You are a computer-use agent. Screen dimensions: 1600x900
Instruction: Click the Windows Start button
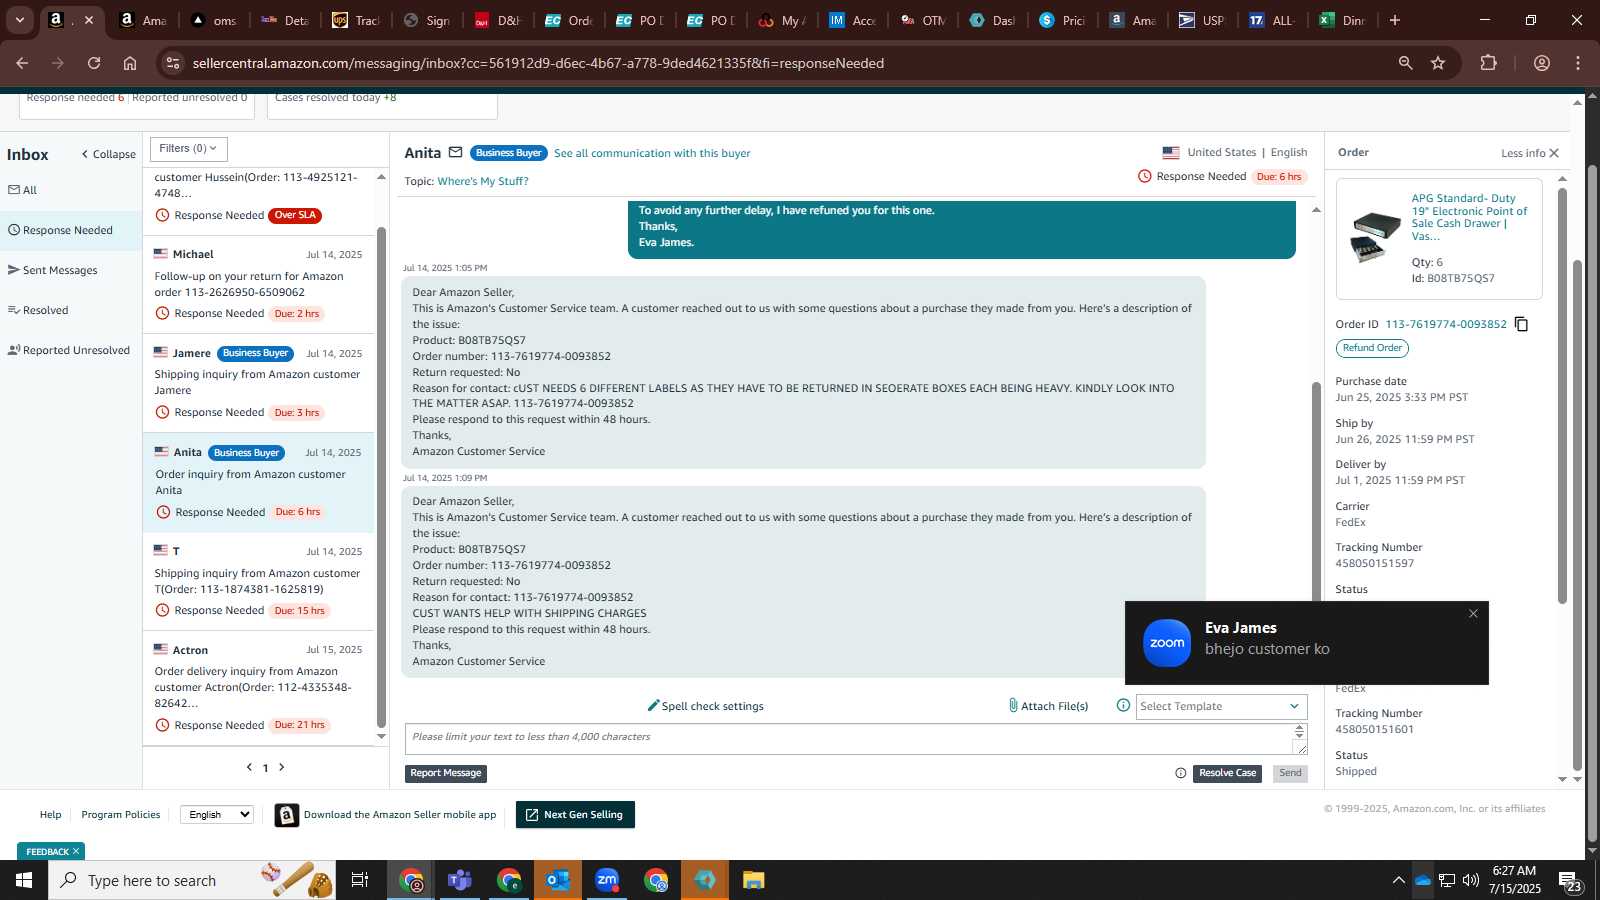pyautogui.click(x=24, y=880)
